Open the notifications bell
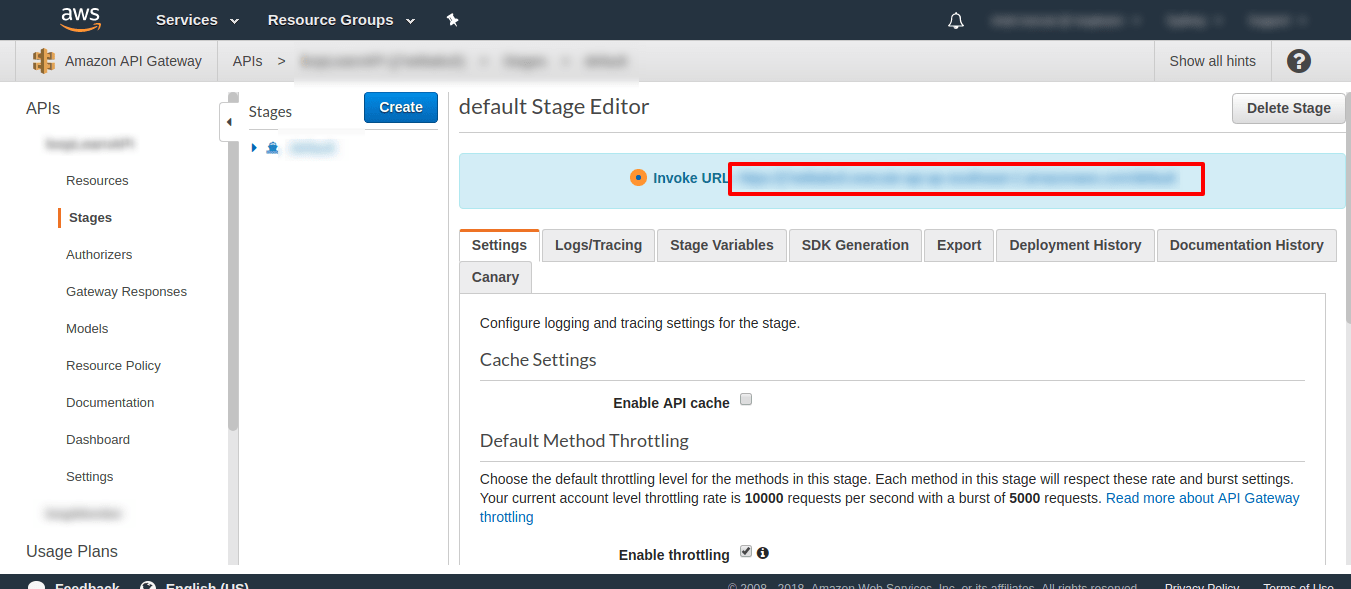 click(955, 19)
